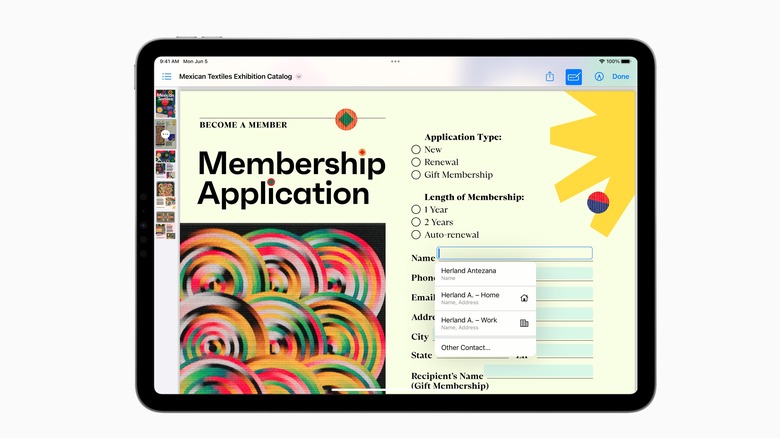Choose the 1 Year membership length
Viewport: 780px width, 438px height.
click(416, 210)
